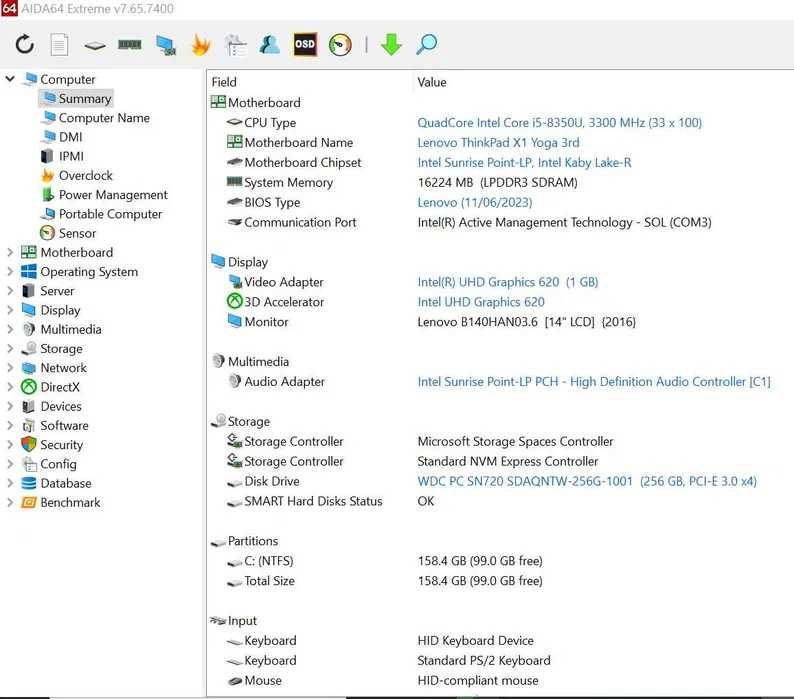The height and width of the screenshot is (699, 794).
Task: Open the QuadCore Intel Core i5-8350U link
Action: tap(560, 123)
